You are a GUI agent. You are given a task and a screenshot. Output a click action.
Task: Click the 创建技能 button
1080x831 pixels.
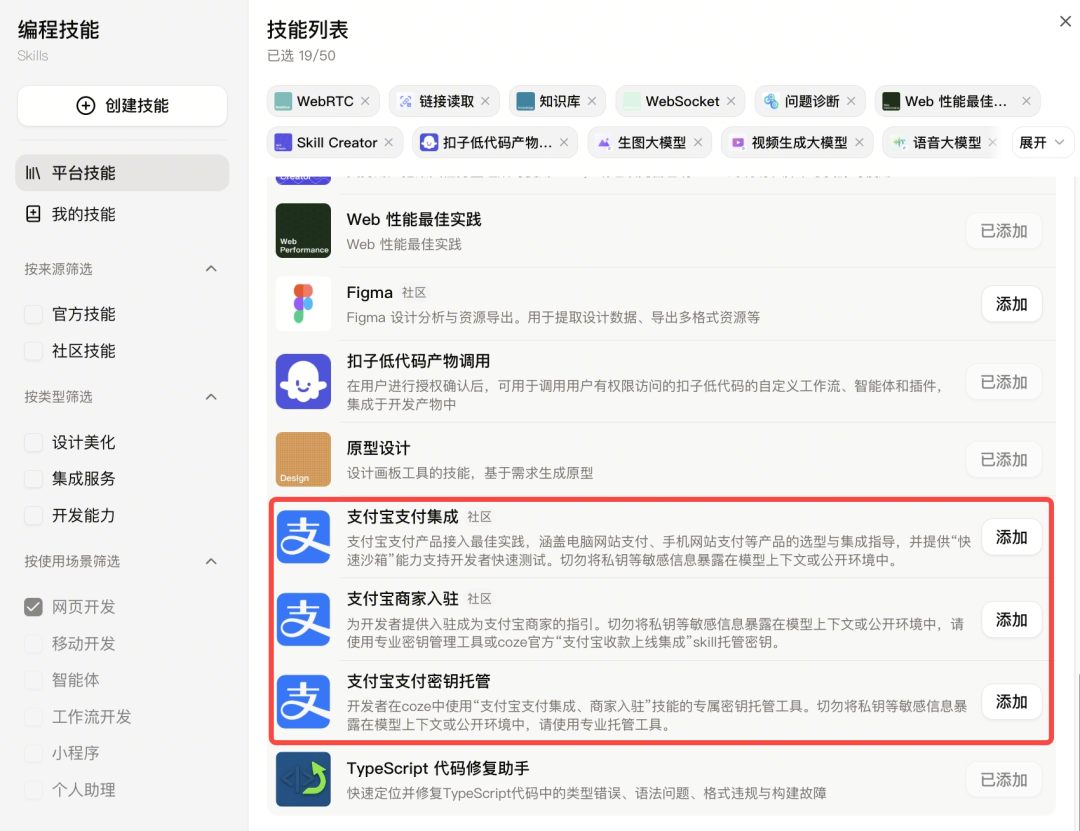click(x=122, y=105)
